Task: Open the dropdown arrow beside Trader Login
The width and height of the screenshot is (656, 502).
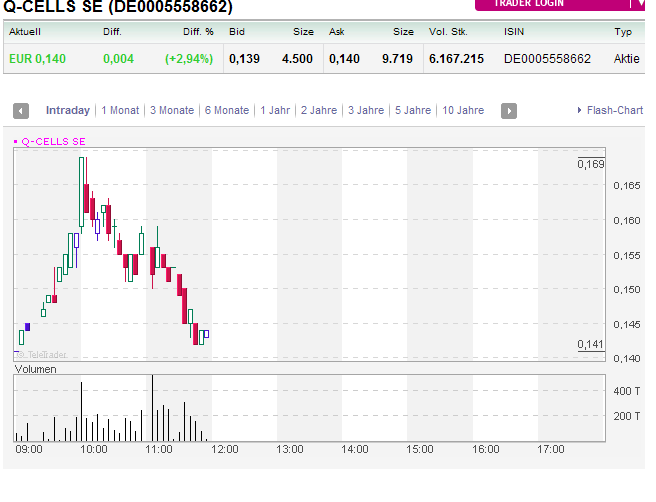Action: click(641, 4)
